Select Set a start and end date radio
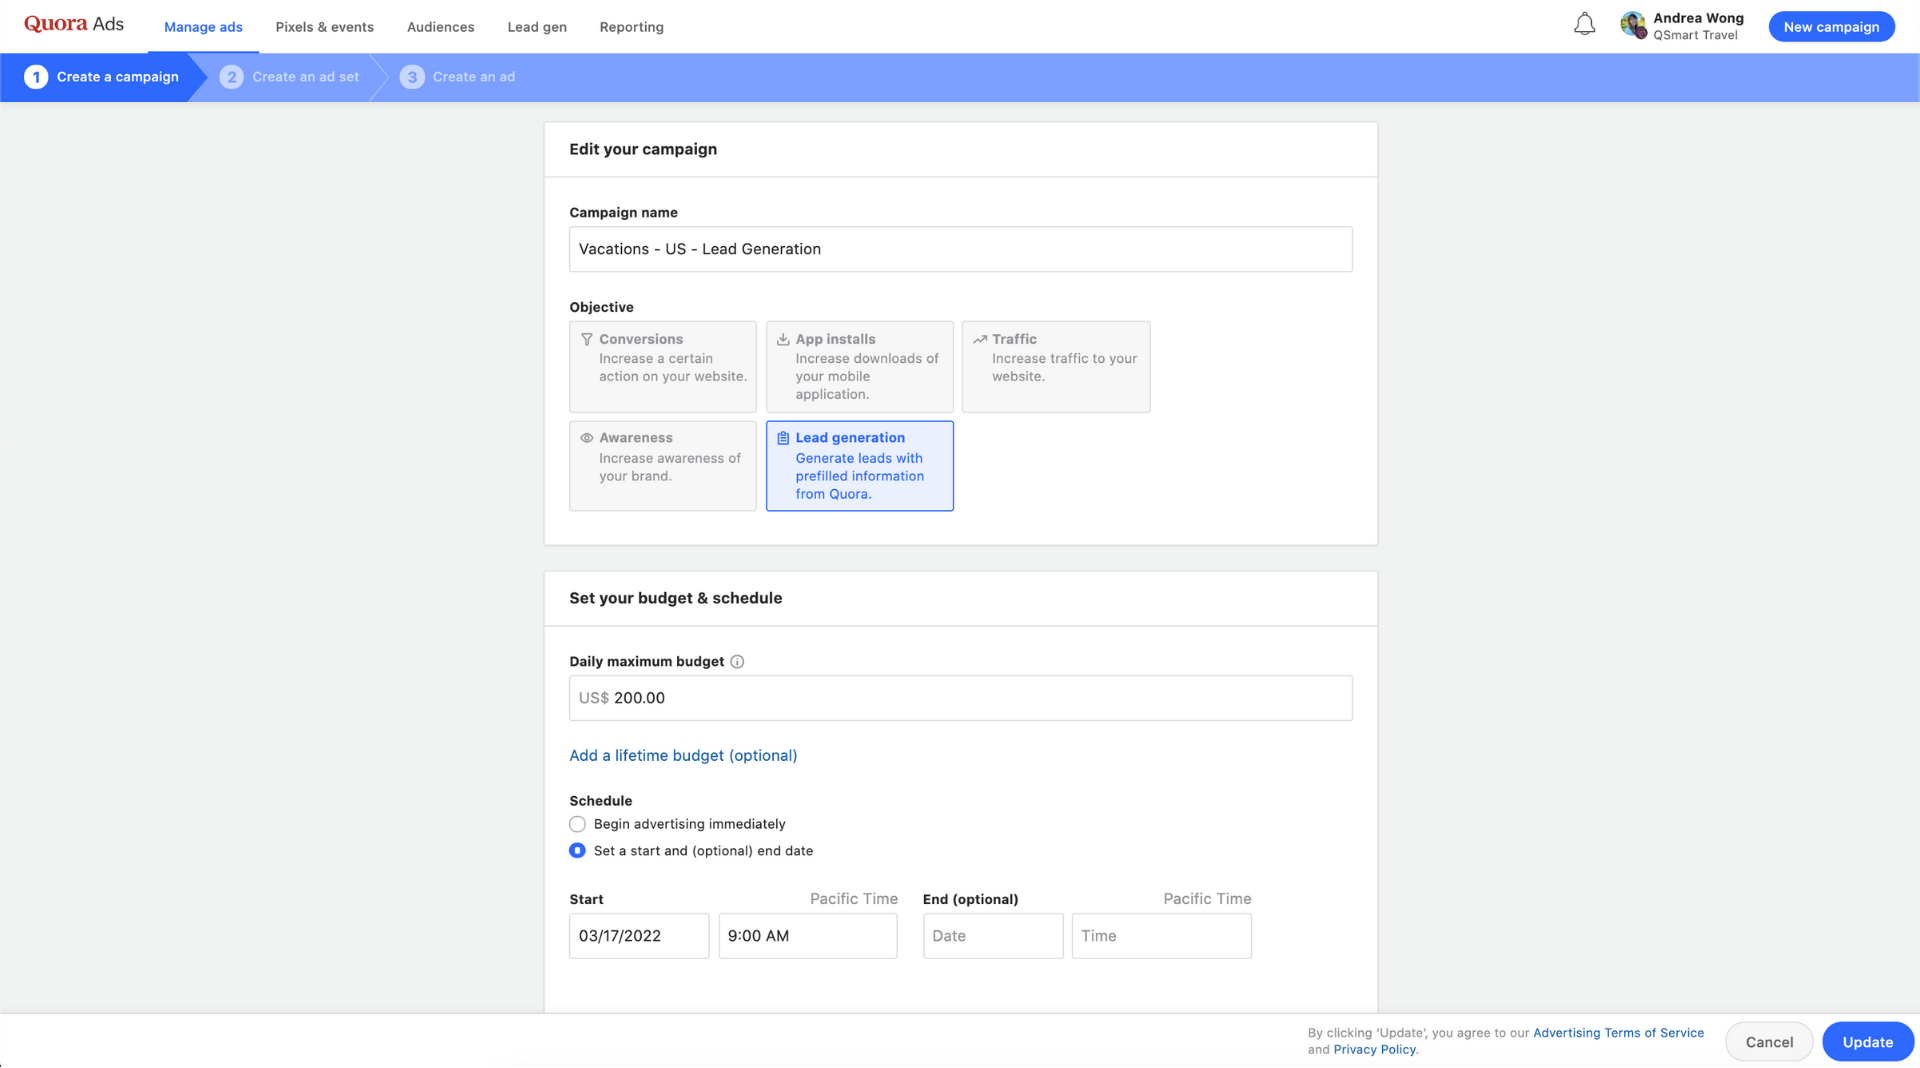Screen dimensions: 1920x1068 pyautogui.click(x=577, y=851)
